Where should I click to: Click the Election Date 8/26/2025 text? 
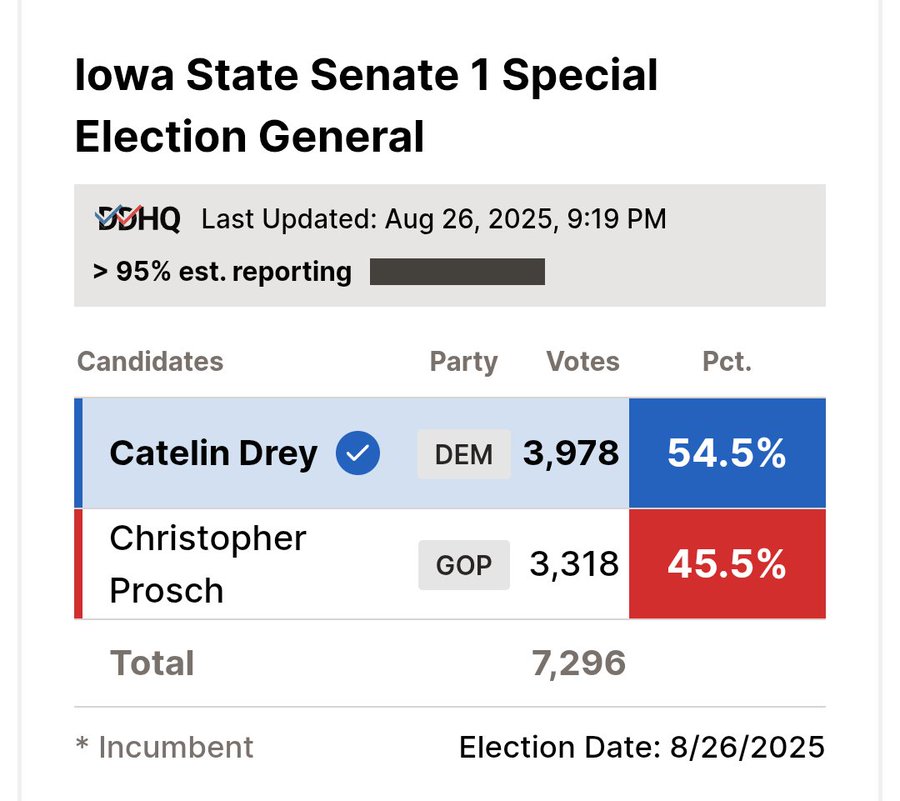642,747
